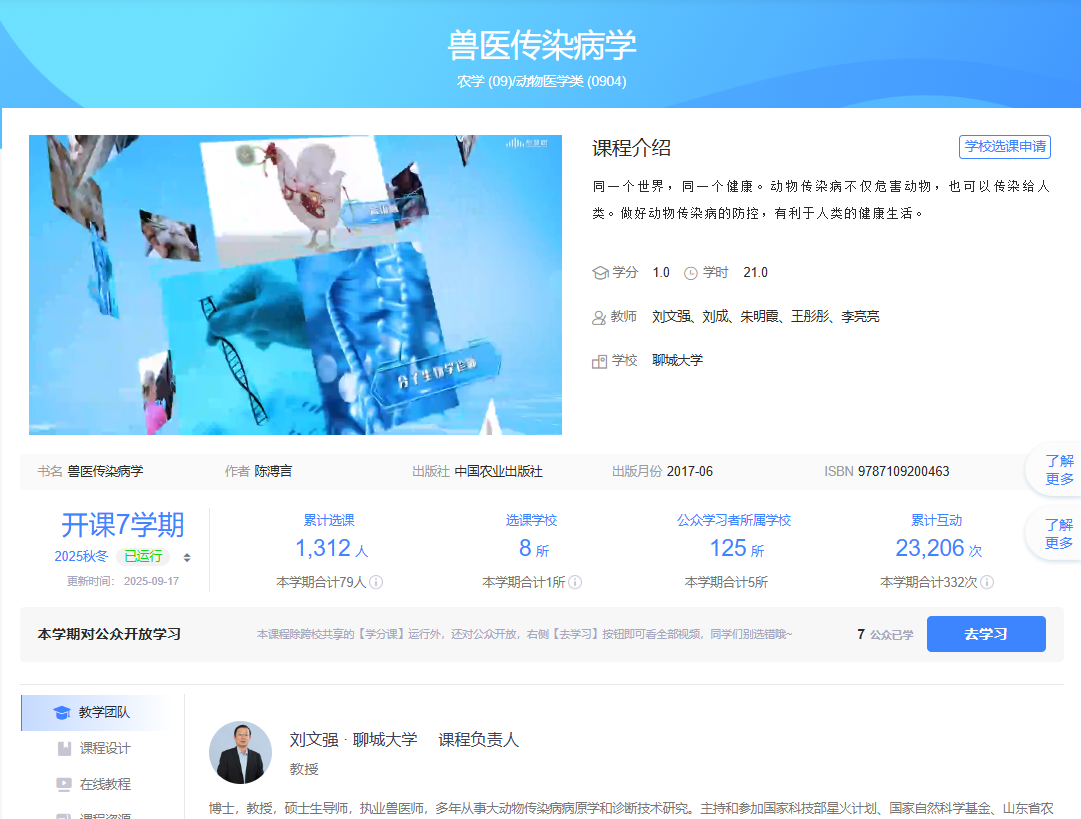This screenshot has width=1081, height=819.
Task: Open 课程设计 sidebar section
Action: point(104,748)
